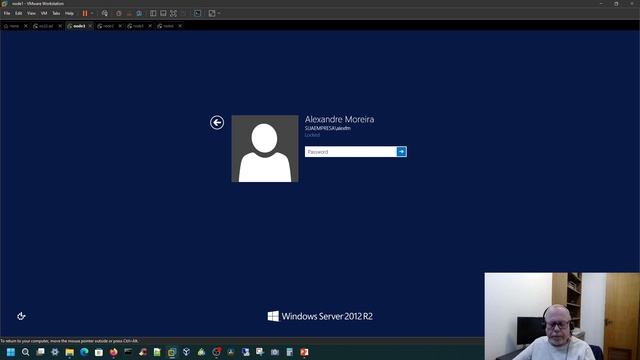Close the node1 tab

coord(90,26)
